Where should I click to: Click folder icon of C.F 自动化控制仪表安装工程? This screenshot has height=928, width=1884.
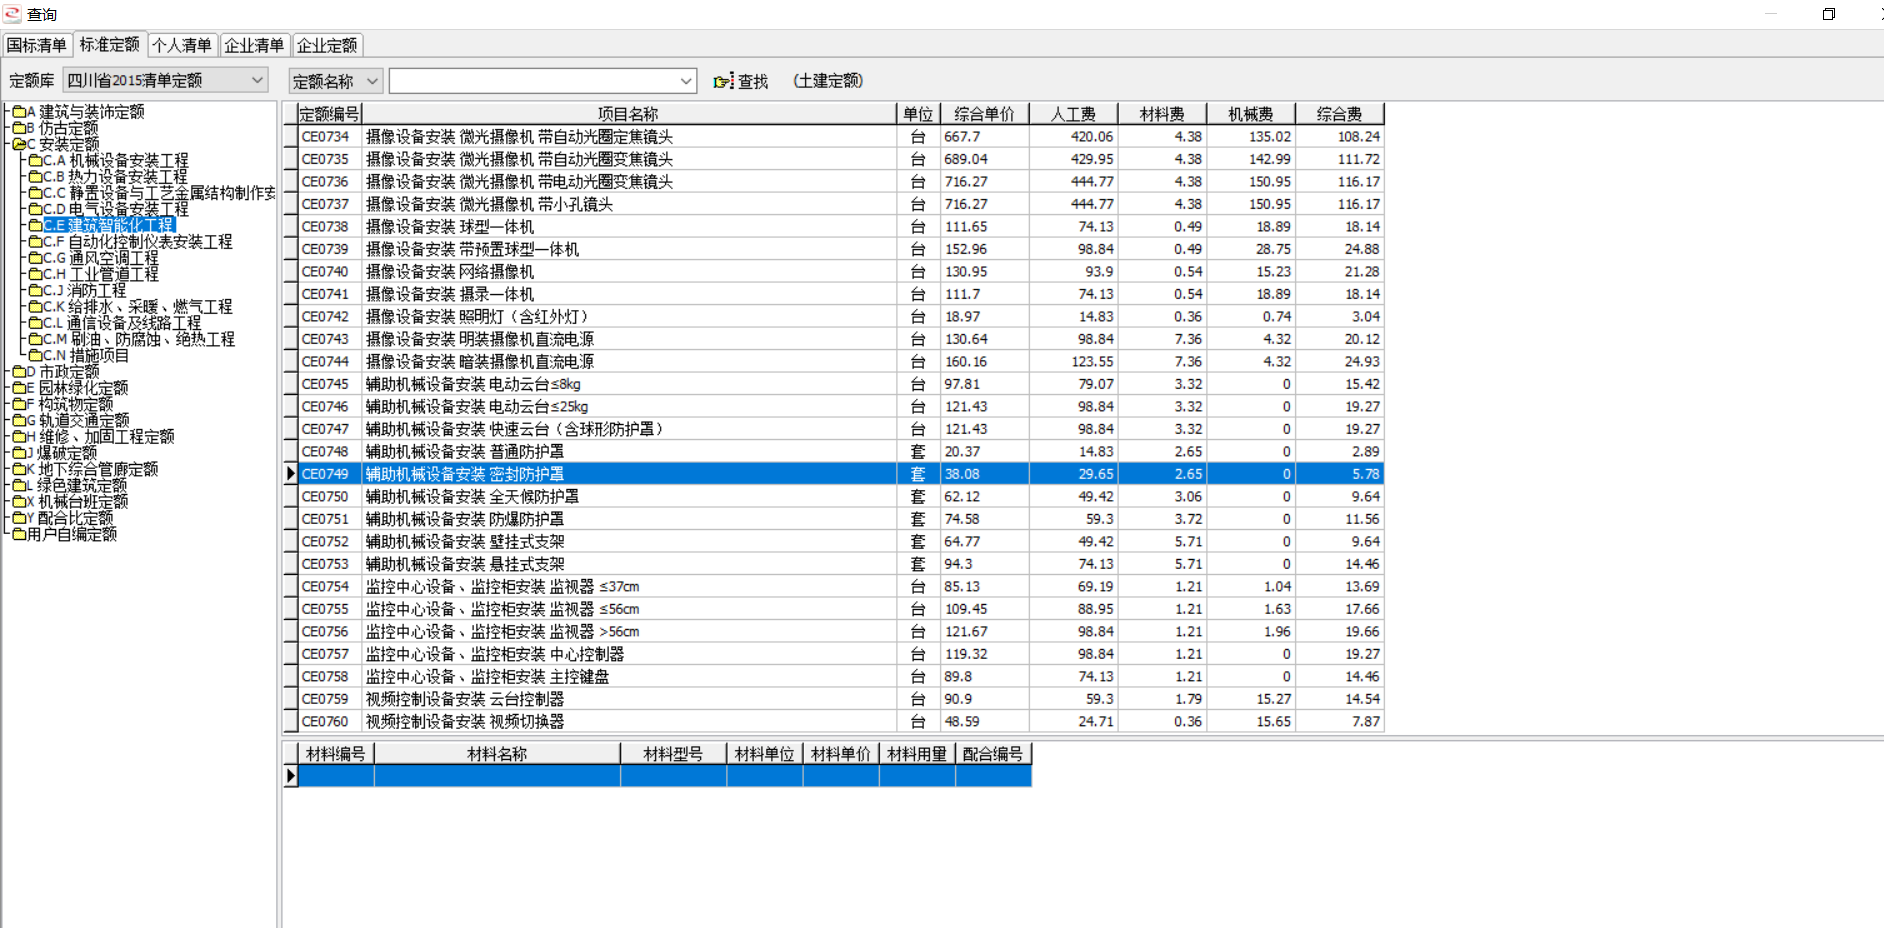click(x=35, y=242)
